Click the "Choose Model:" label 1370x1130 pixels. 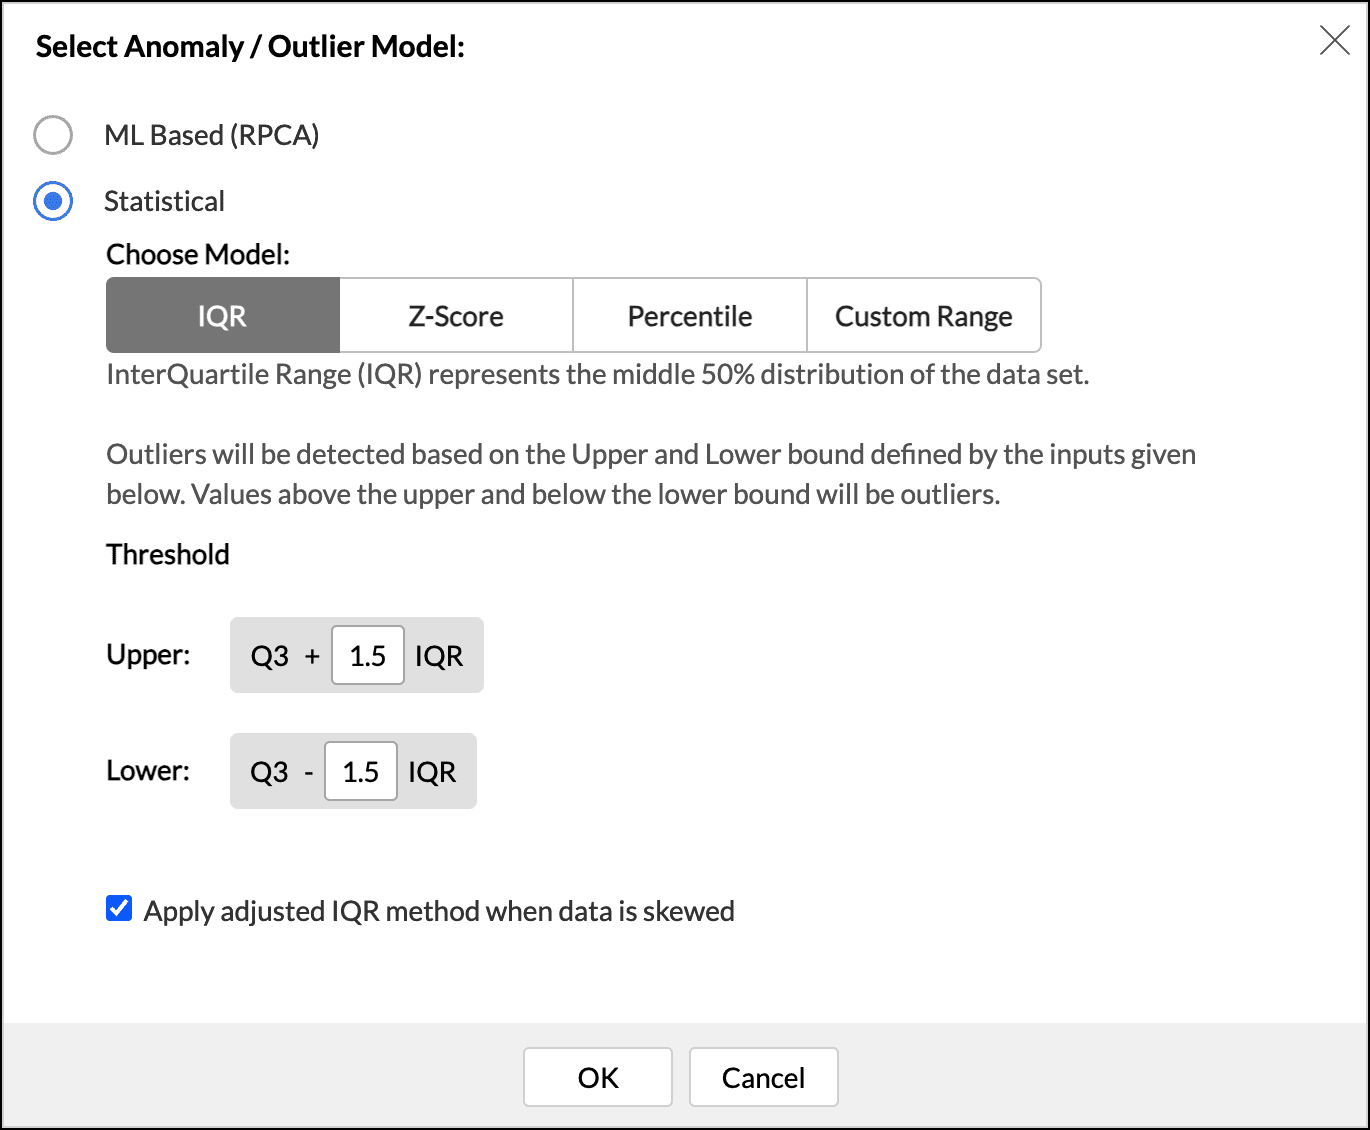click(x=198, y=255)
